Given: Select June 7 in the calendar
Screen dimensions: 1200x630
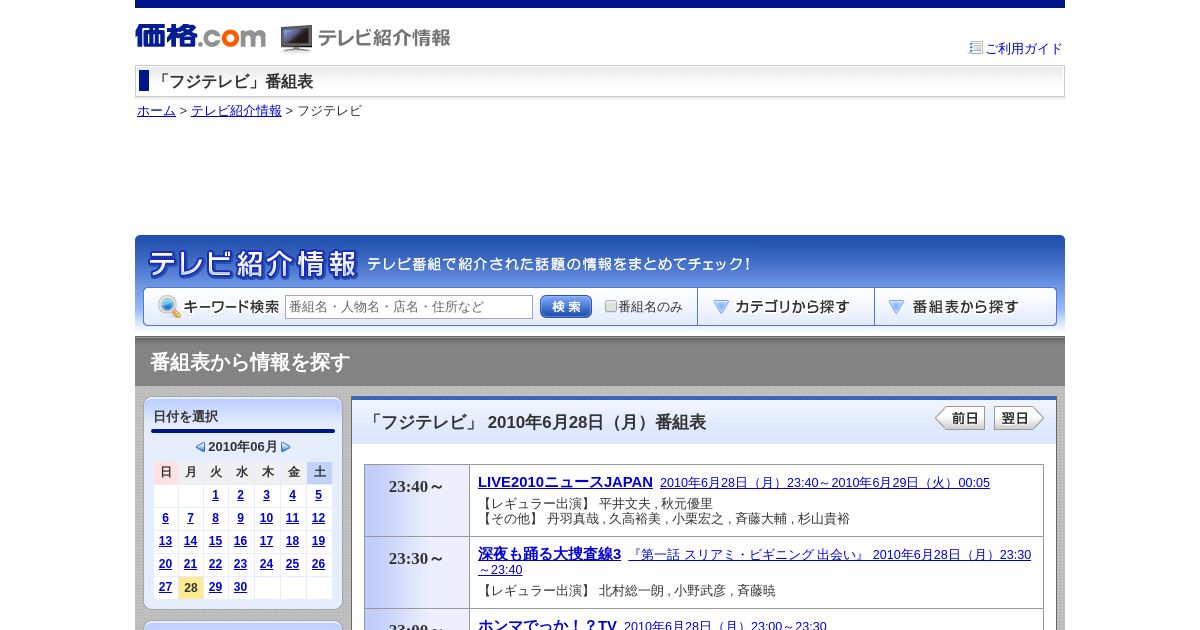Looking at the screenshot, I should [190, 518].
